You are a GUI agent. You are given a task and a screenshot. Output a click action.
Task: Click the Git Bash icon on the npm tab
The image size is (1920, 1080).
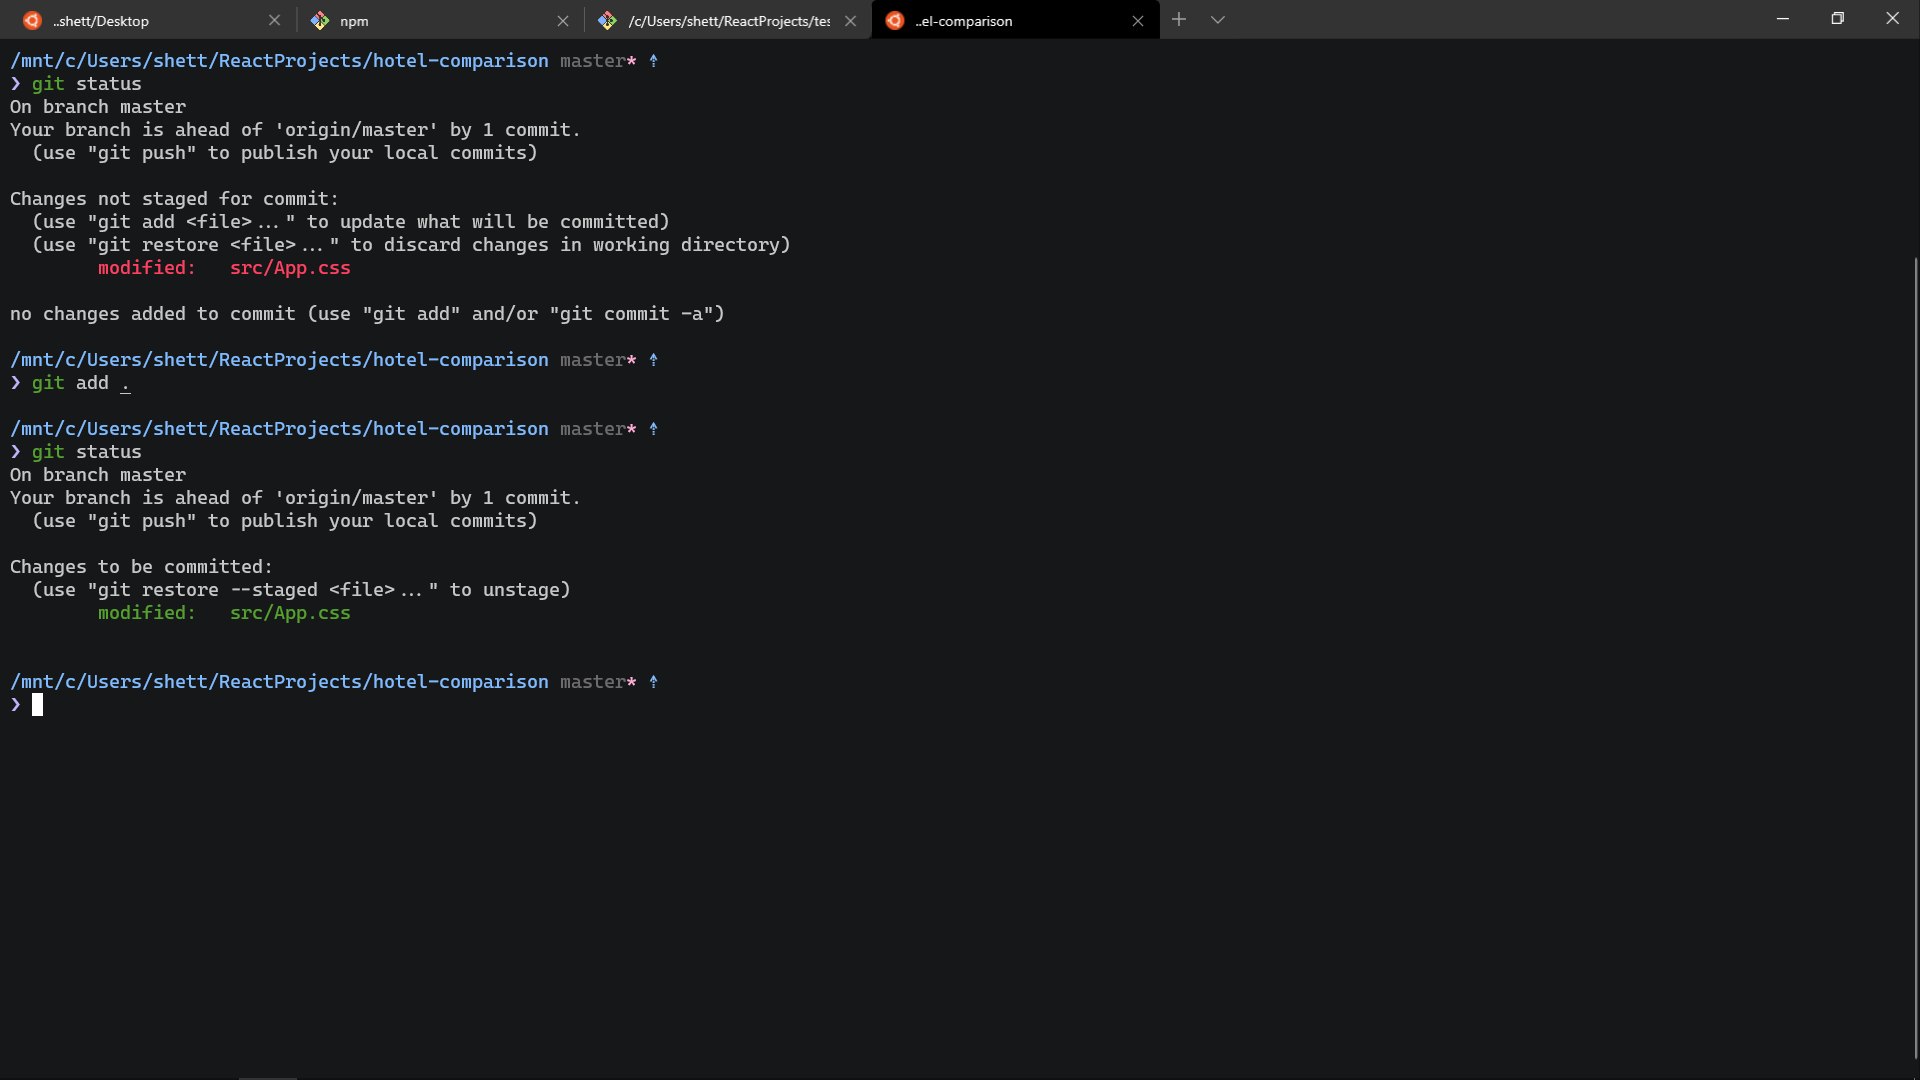[320, 20]
